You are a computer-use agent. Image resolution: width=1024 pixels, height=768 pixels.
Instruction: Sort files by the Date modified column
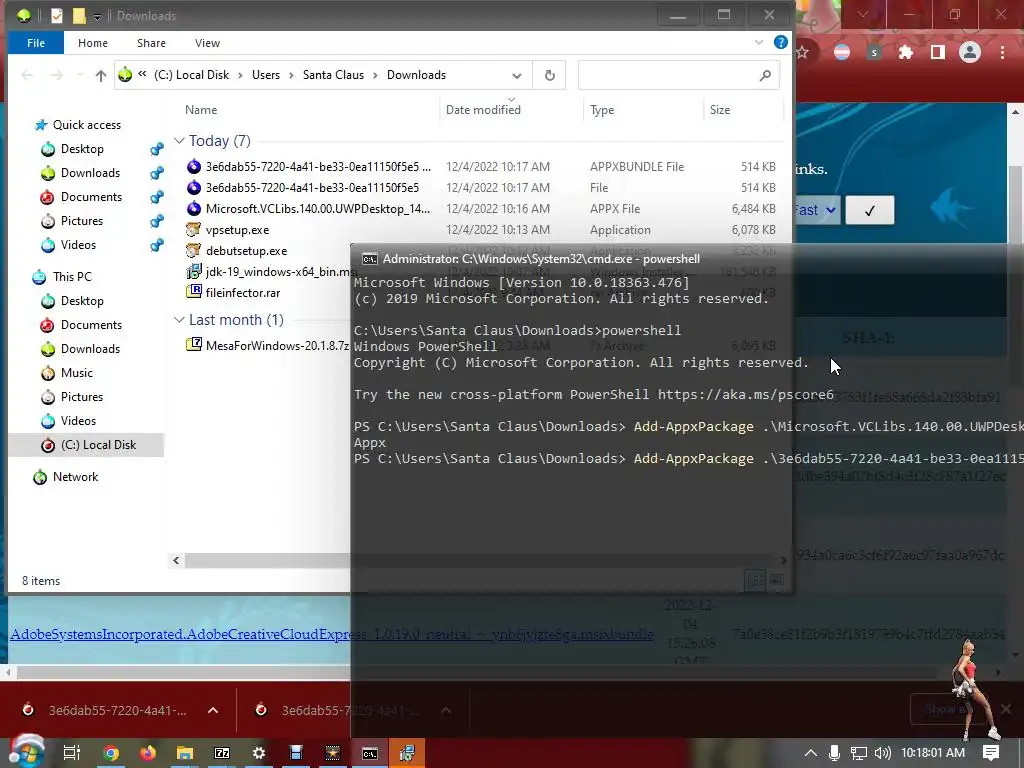(x=483, y=110)
